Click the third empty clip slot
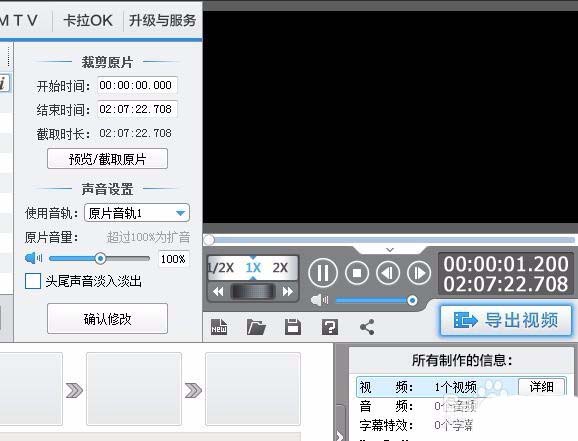This screenshot has height=441, width=578. click(253, 389)
